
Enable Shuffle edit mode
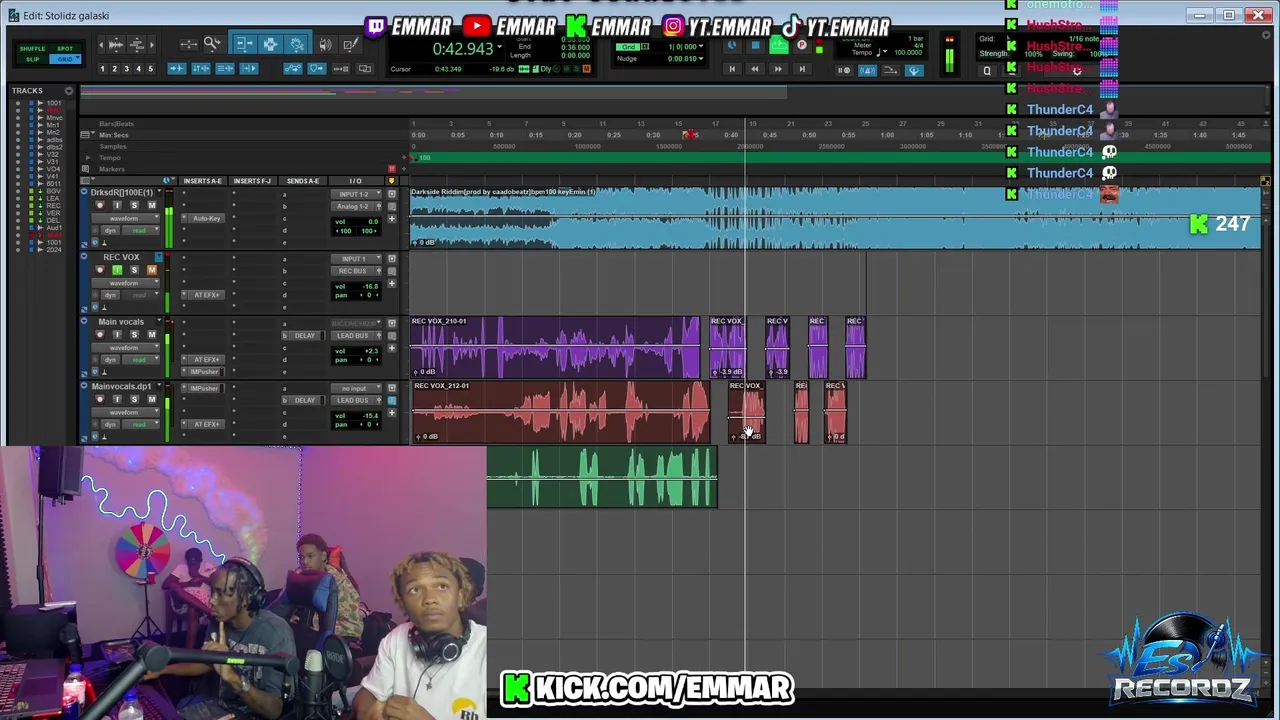[32, 48]
